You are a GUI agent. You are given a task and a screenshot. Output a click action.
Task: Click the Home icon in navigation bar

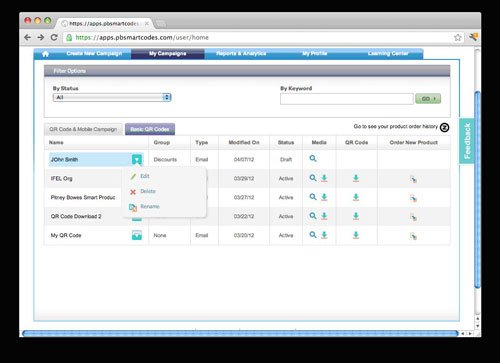(x=46, y=54)
